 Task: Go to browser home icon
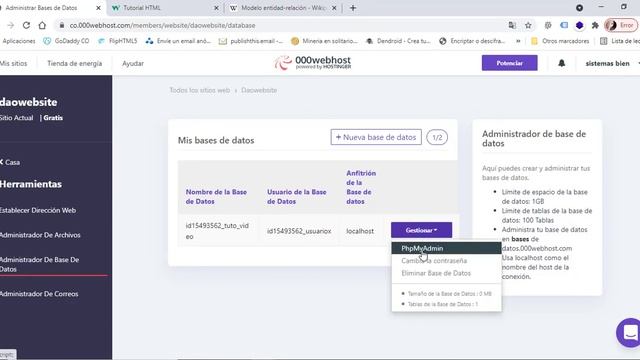(x=42, y=25)
